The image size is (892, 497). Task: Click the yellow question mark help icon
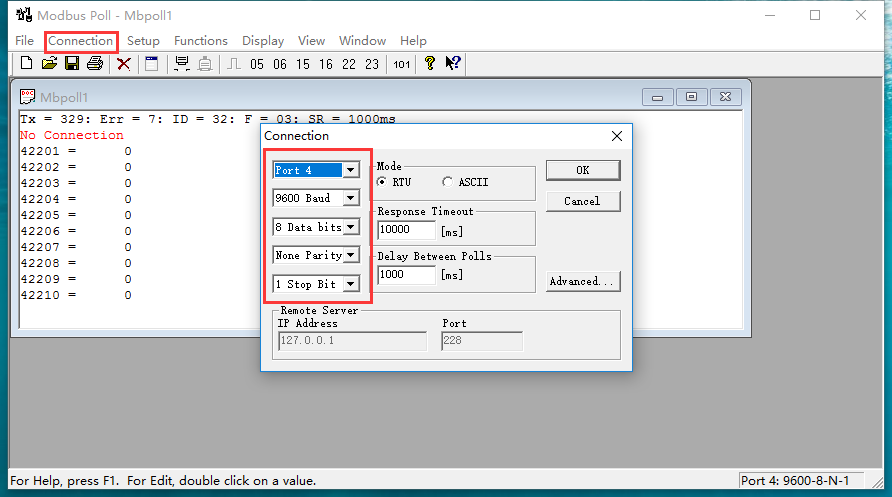point(430,63)
